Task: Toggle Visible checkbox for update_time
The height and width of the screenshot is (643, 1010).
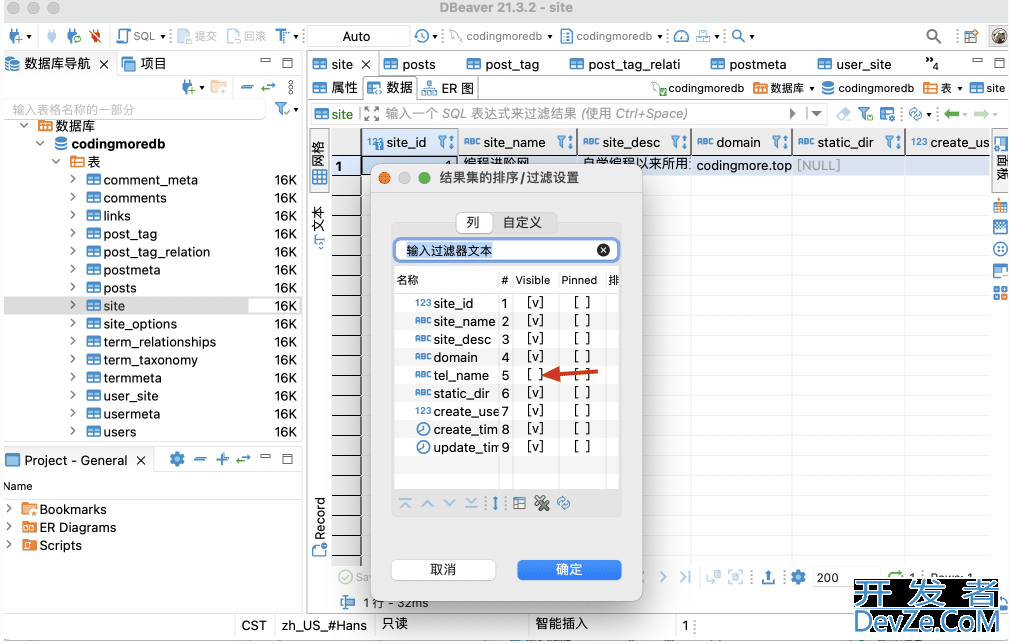Action: 535,447
